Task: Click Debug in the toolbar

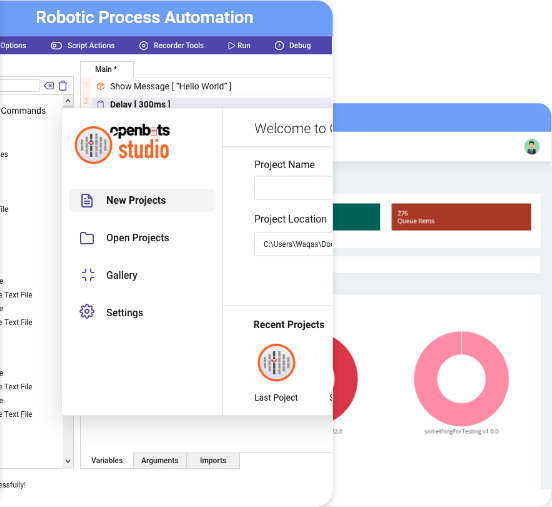Action: pyautogui.click(x=293, y=45)
